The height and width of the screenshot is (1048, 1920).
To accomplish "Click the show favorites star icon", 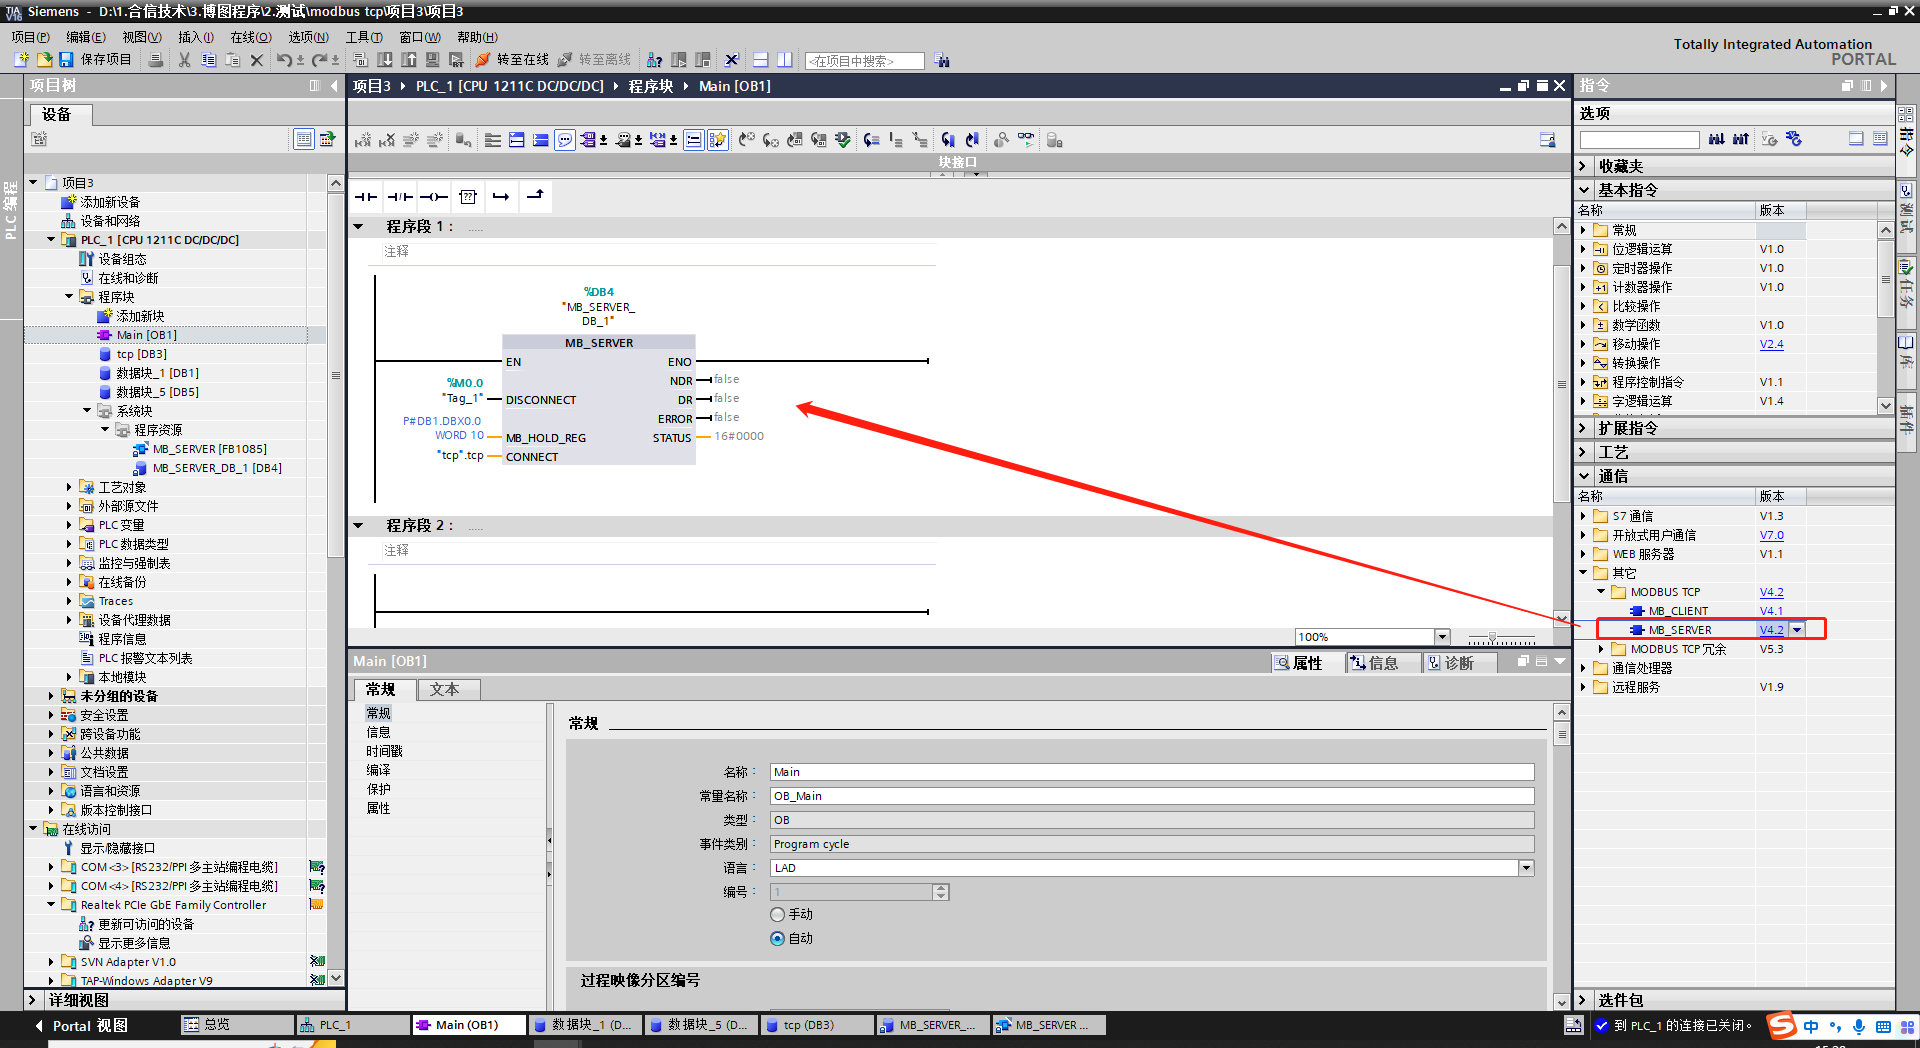I will (x=718, y=140).
